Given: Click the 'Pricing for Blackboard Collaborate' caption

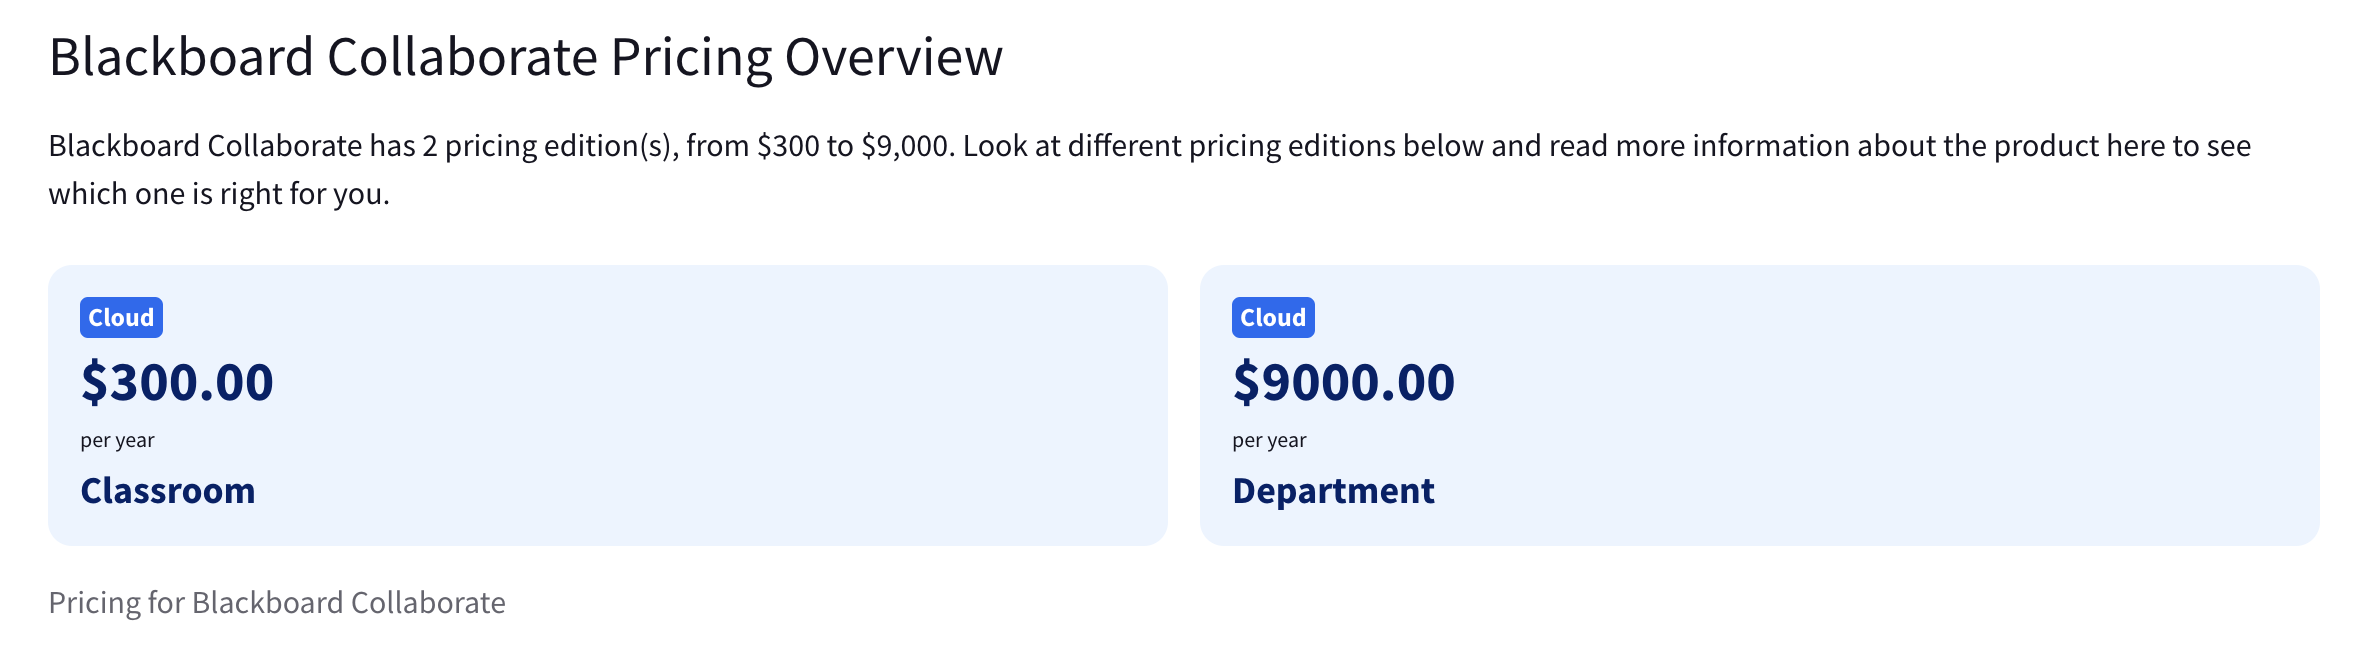Looking at the screenshot, I should (277, 602).
